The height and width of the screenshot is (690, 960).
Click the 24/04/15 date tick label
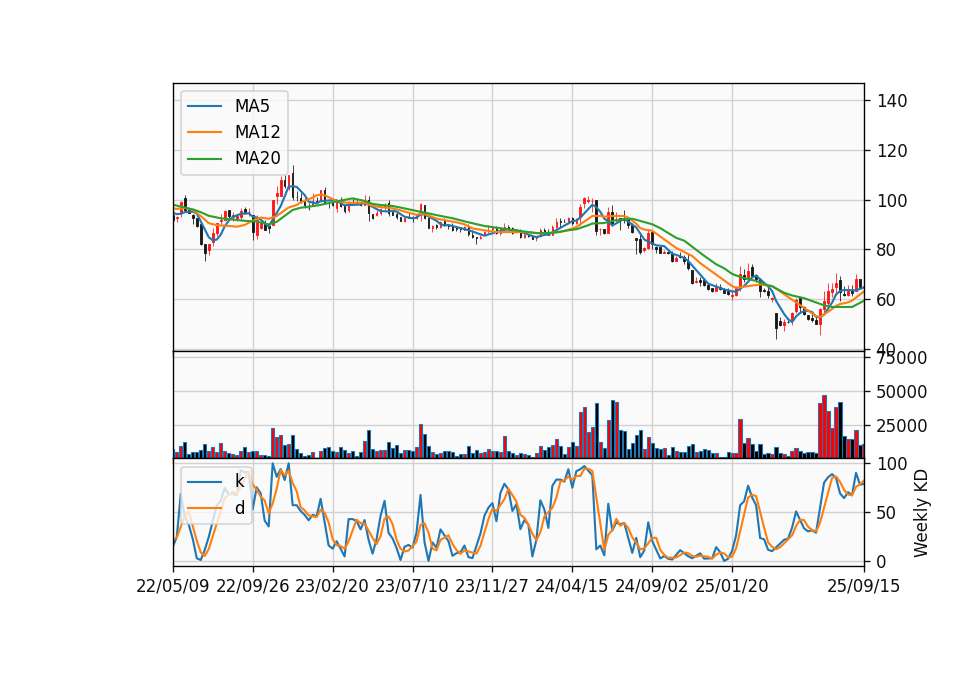pos(572,586)
